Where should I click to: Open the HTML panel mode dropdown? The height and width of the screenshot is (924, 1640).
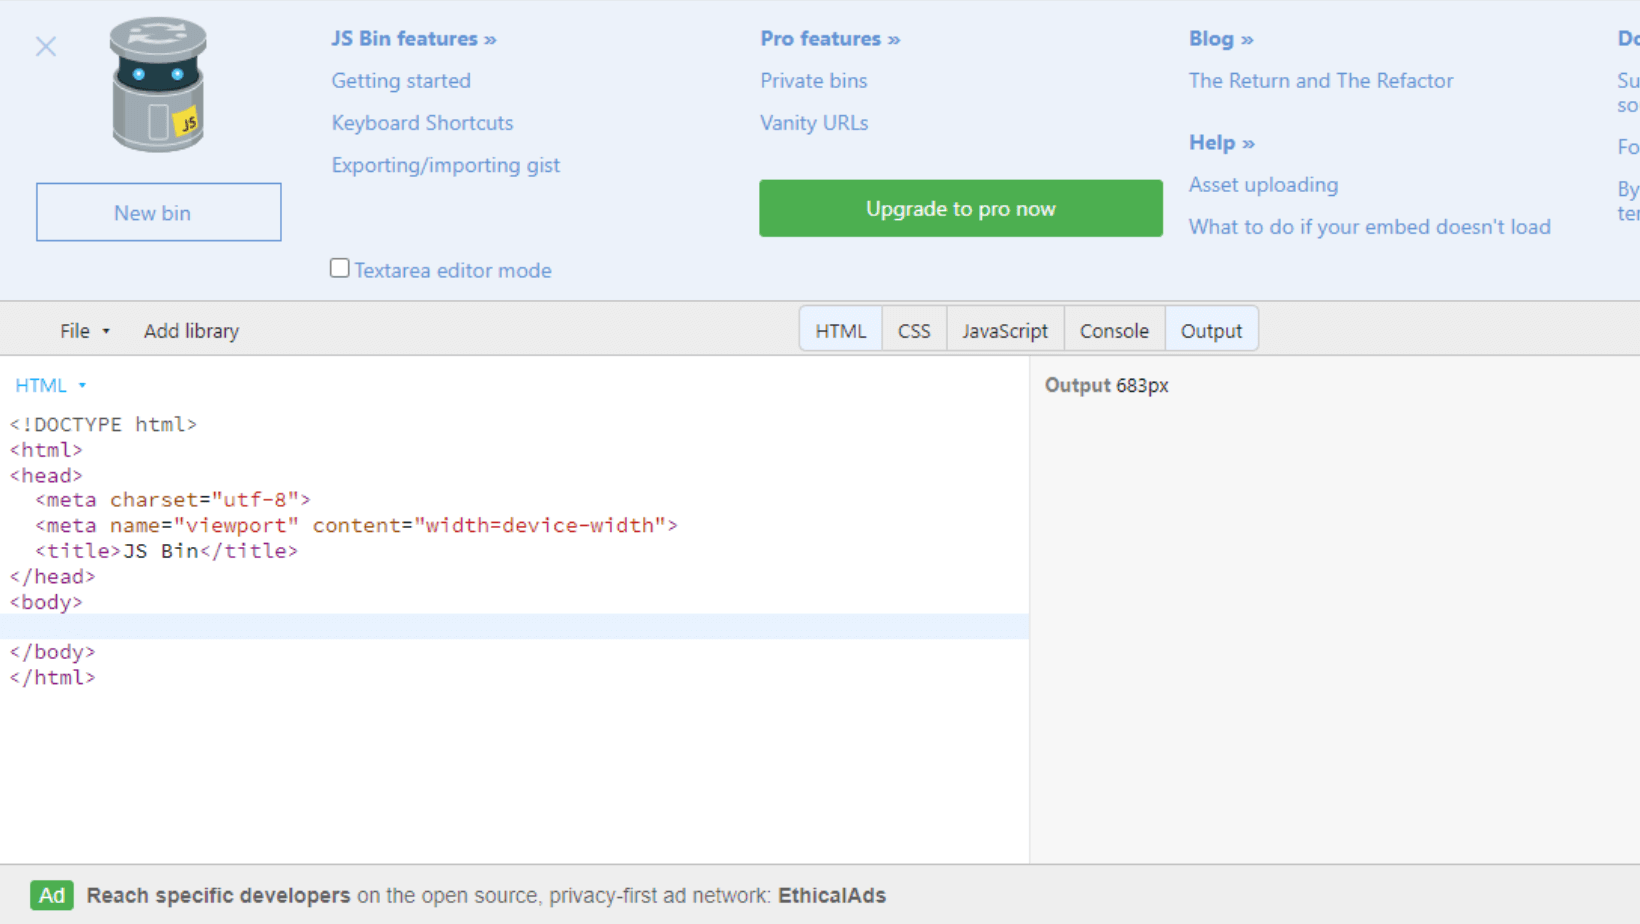coord(51,384)
